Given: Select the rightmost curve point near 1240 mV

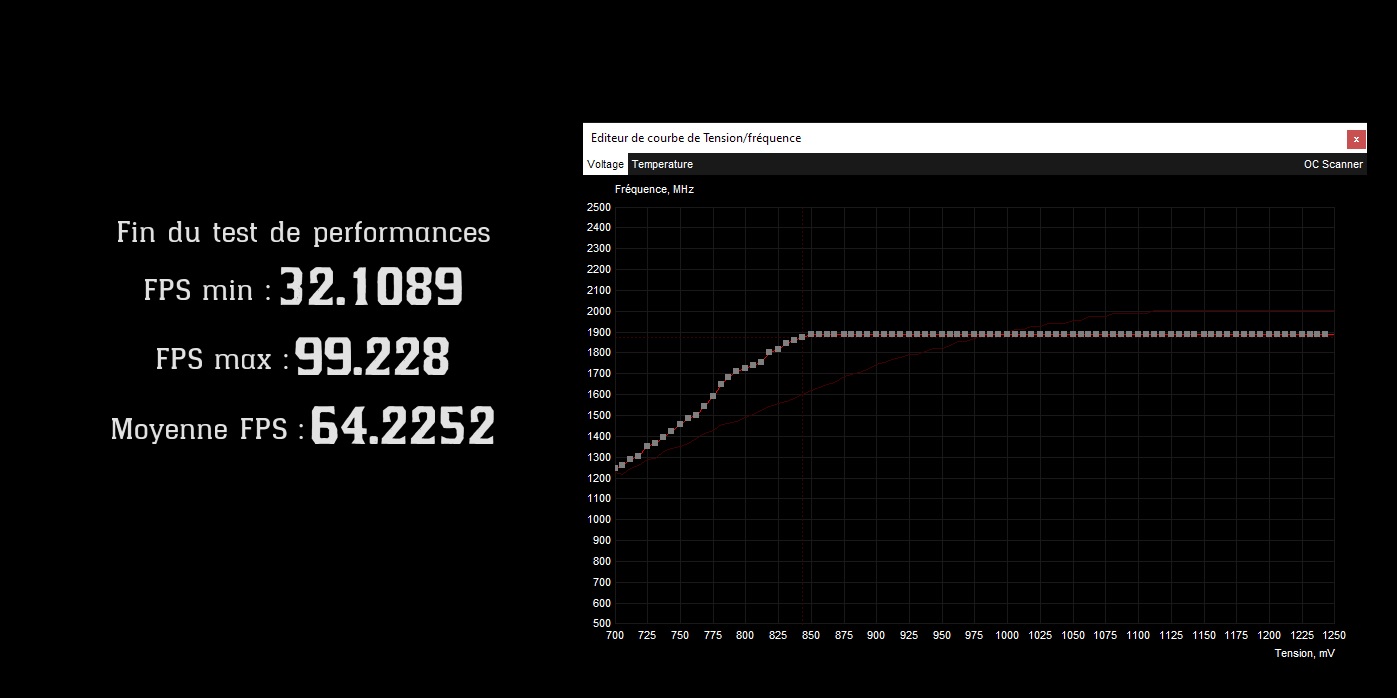Looking at the screenshot, I should (1326, 334).
